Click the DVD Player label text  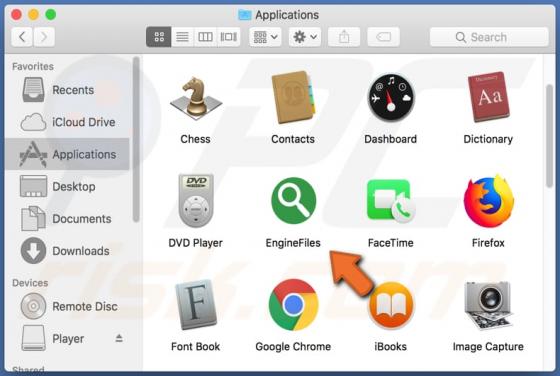(x=196, y=243)
